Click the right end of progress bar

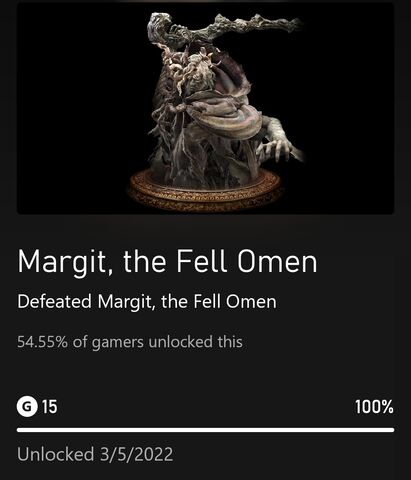coord(392,430)
